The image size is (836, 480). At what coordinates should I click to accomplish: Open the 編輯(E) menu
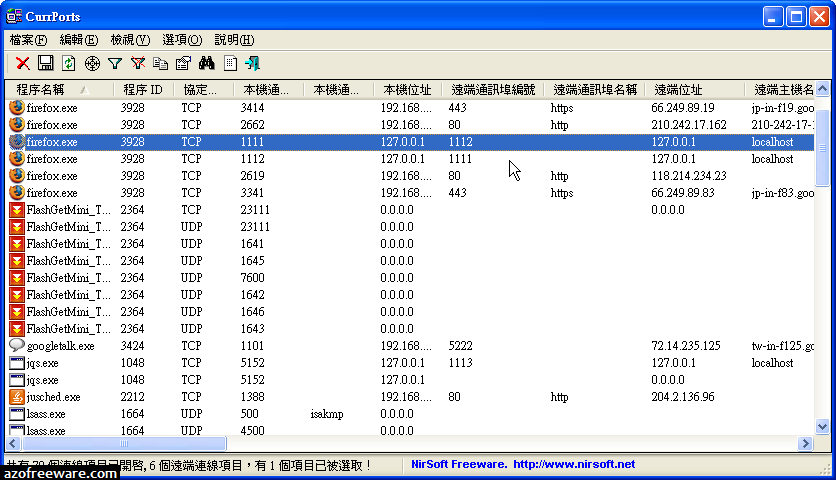(79, 40)
